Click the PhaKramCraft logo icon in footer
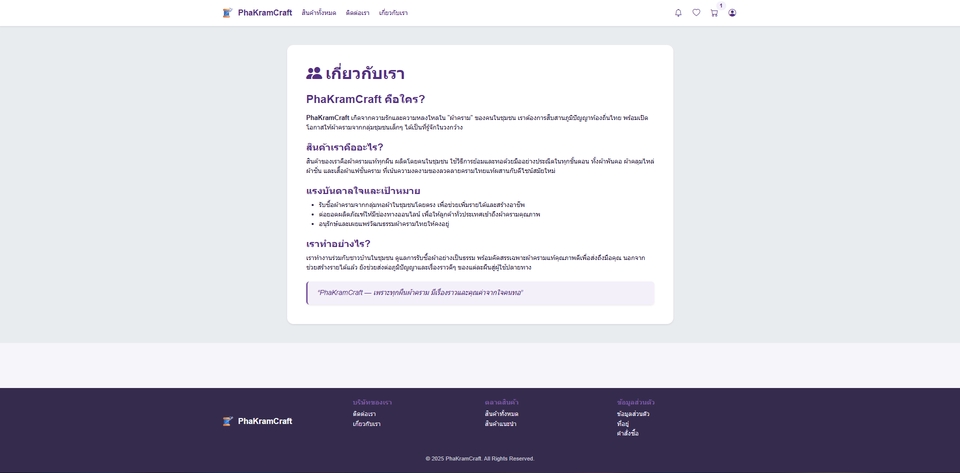 [x=228, y=421]
